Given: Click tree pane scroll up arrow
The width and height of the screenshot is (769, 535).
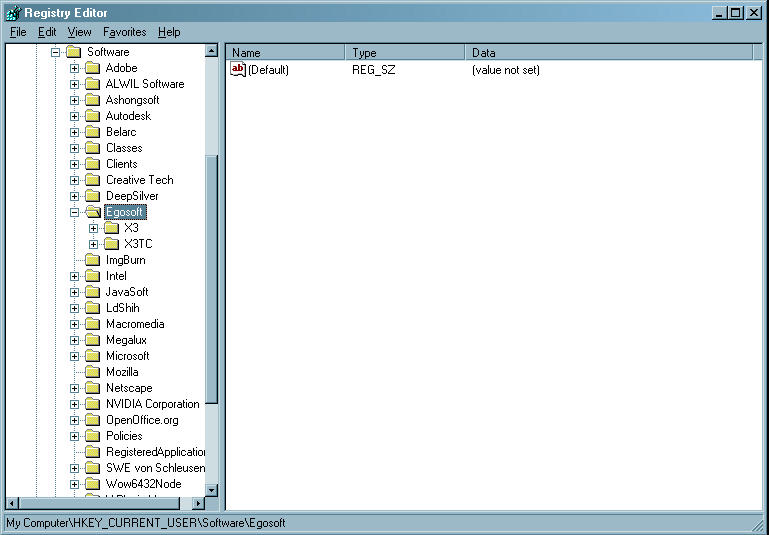Looking at the screenshot, I should pyautogui.click(x=211, y=51).
